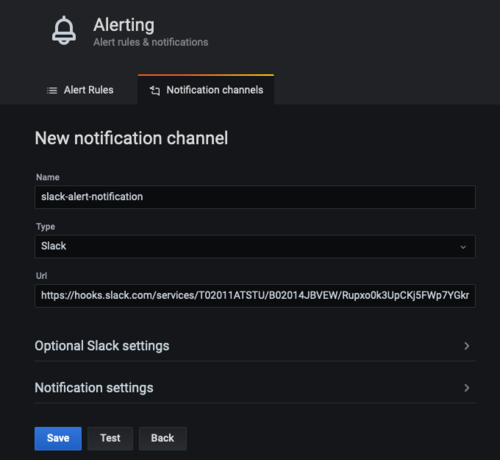
Task: Click the Optional Slack settings chevron
Action: click(x=467, y=346)
